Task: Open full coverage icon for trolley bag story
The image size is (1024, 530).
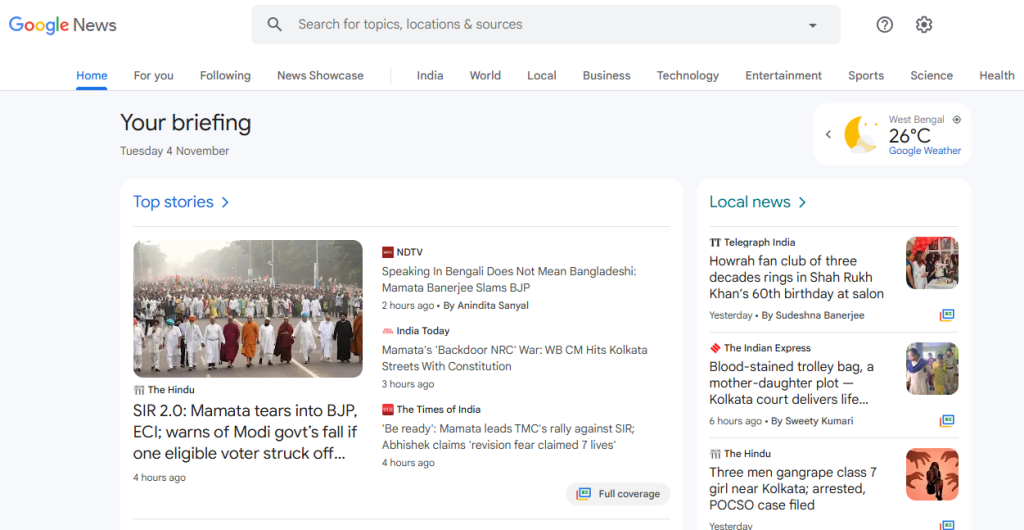Action: point(947,421)
